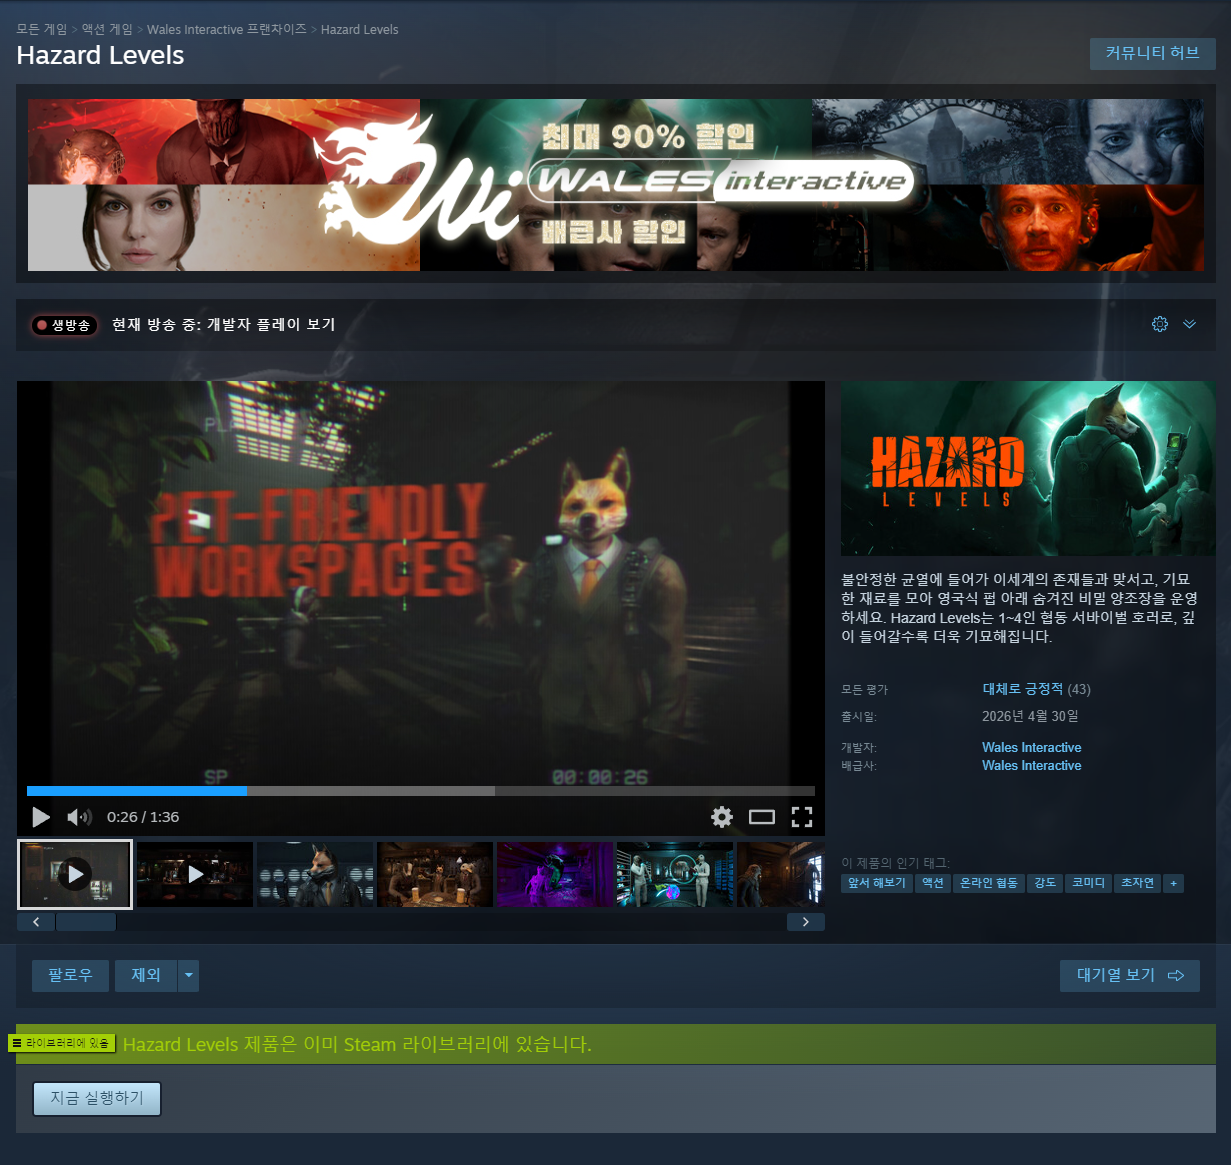Select 온라인 협동 tag
1231x1165 pixels.
(989, 883)
